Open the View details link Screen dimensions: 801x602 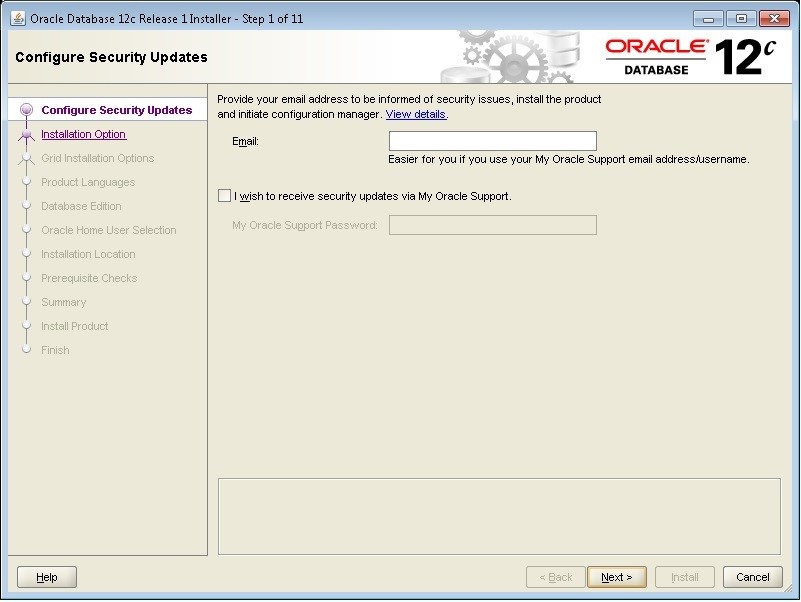tap(415, 114)
